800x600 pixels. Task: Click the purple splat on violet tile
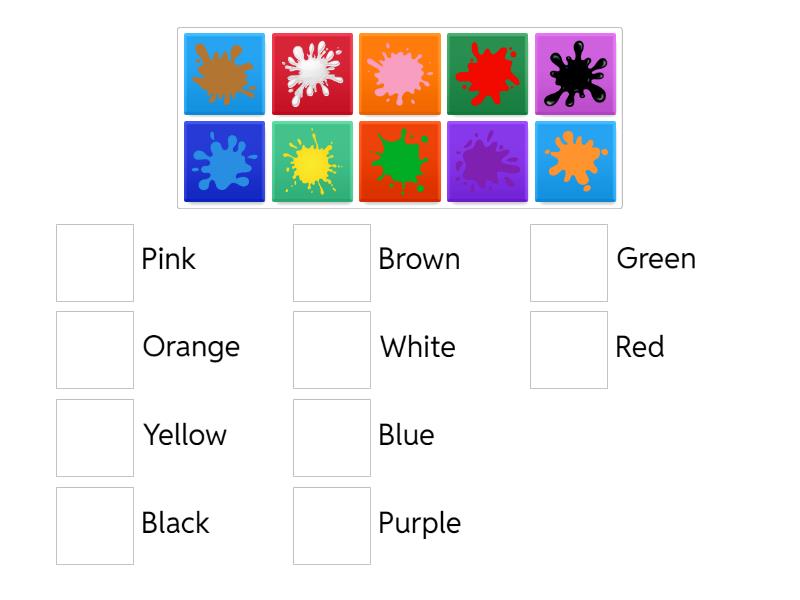click(487, 162)
